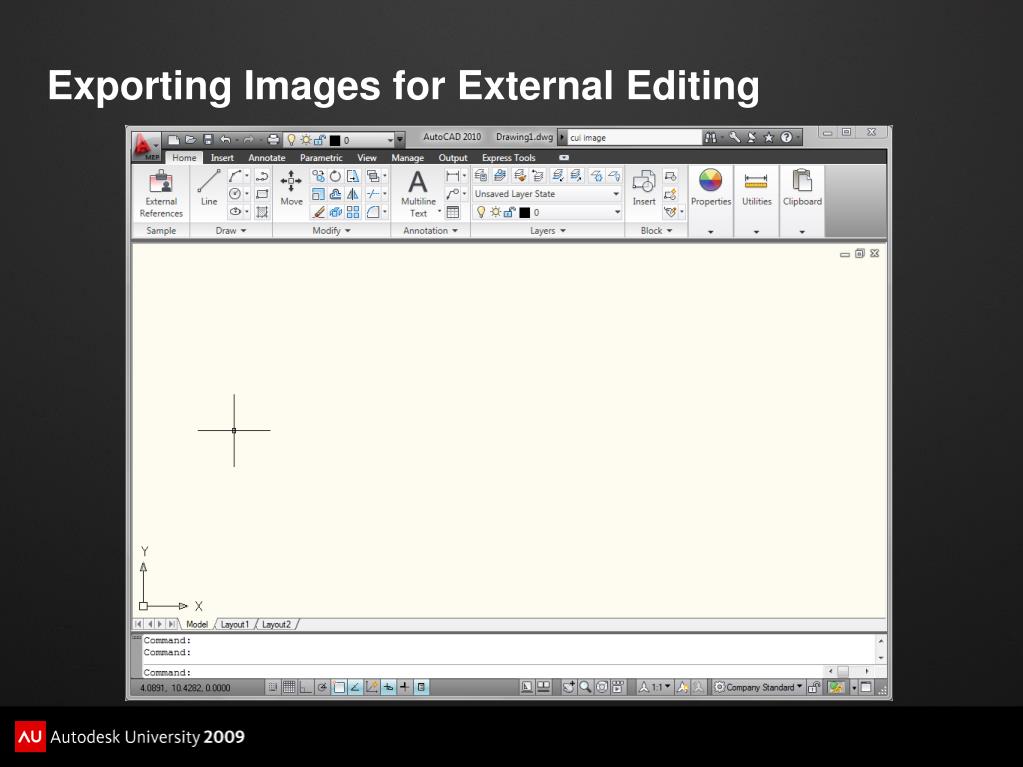The image size is (1023, 767).
Task: Open the External References panel
Action: [x=161, y=192]
